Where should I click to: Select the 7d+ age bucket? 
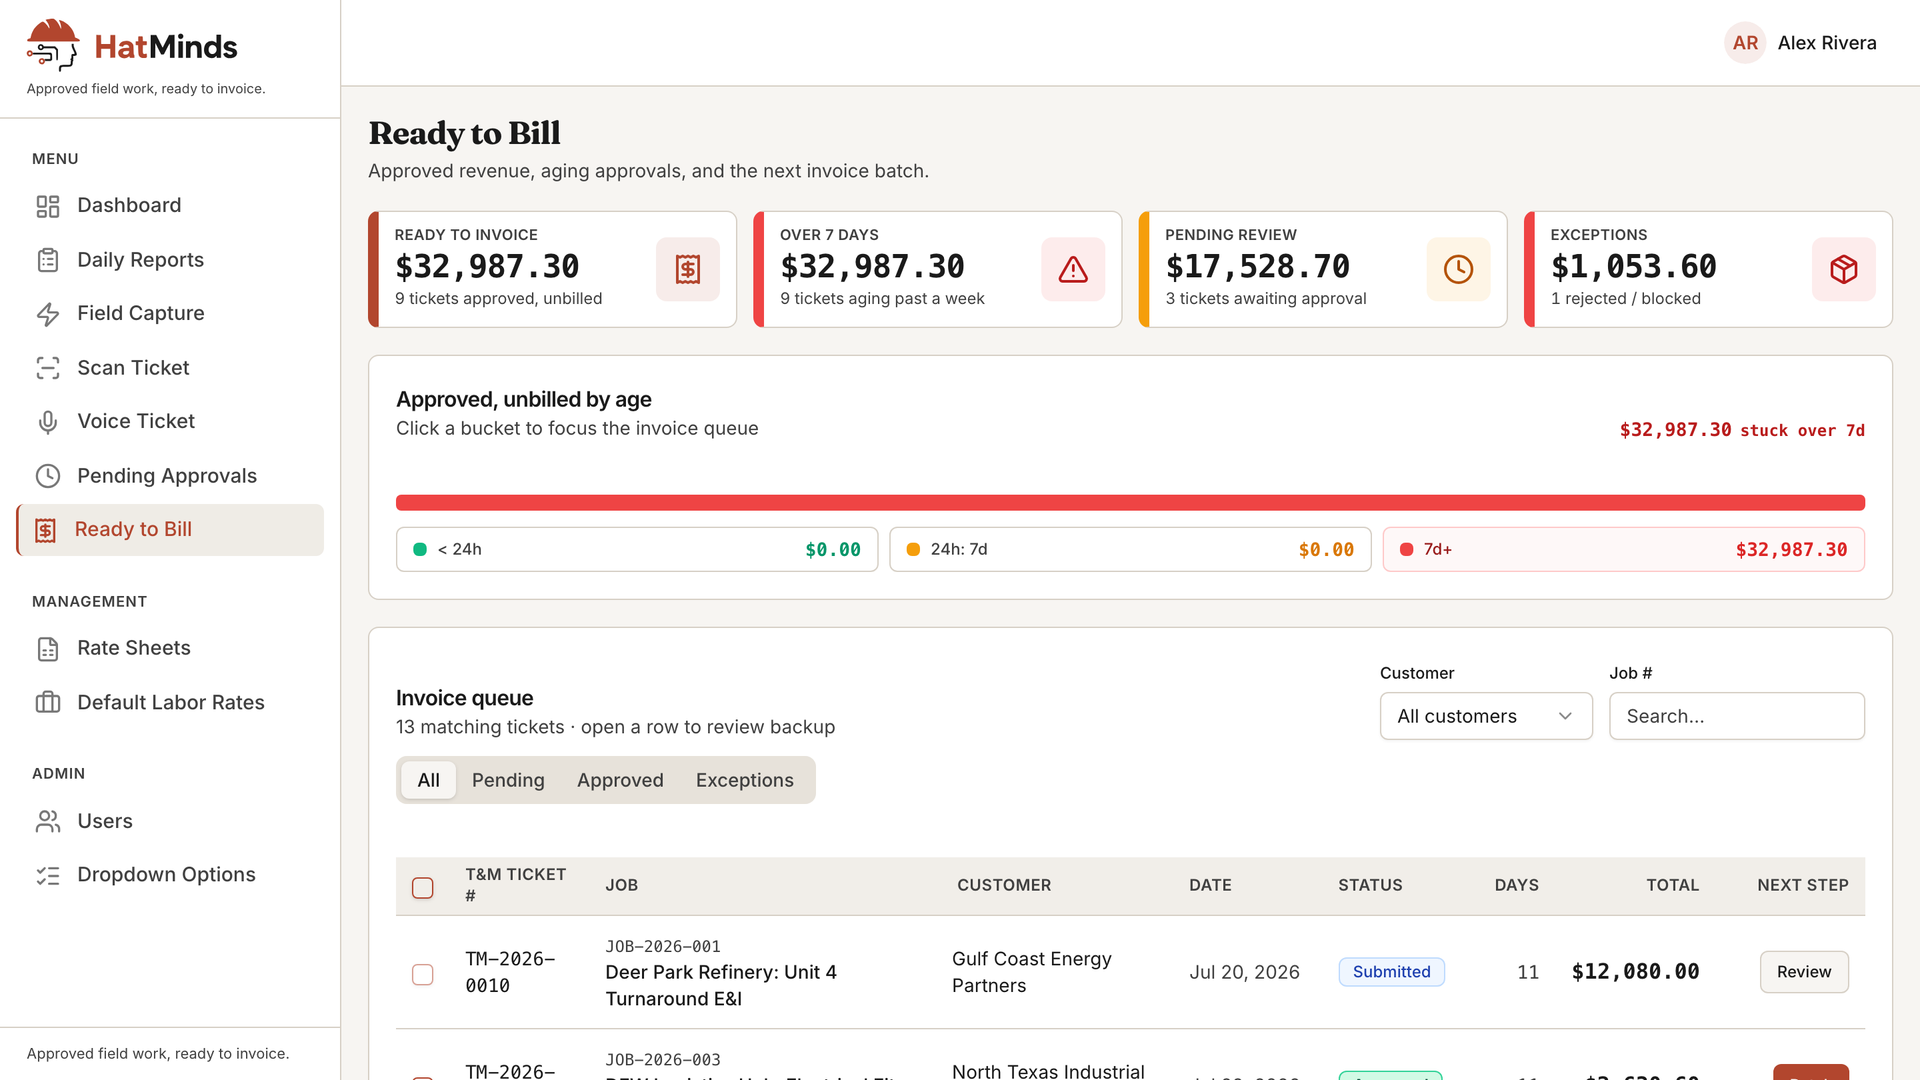[1624, 549]
